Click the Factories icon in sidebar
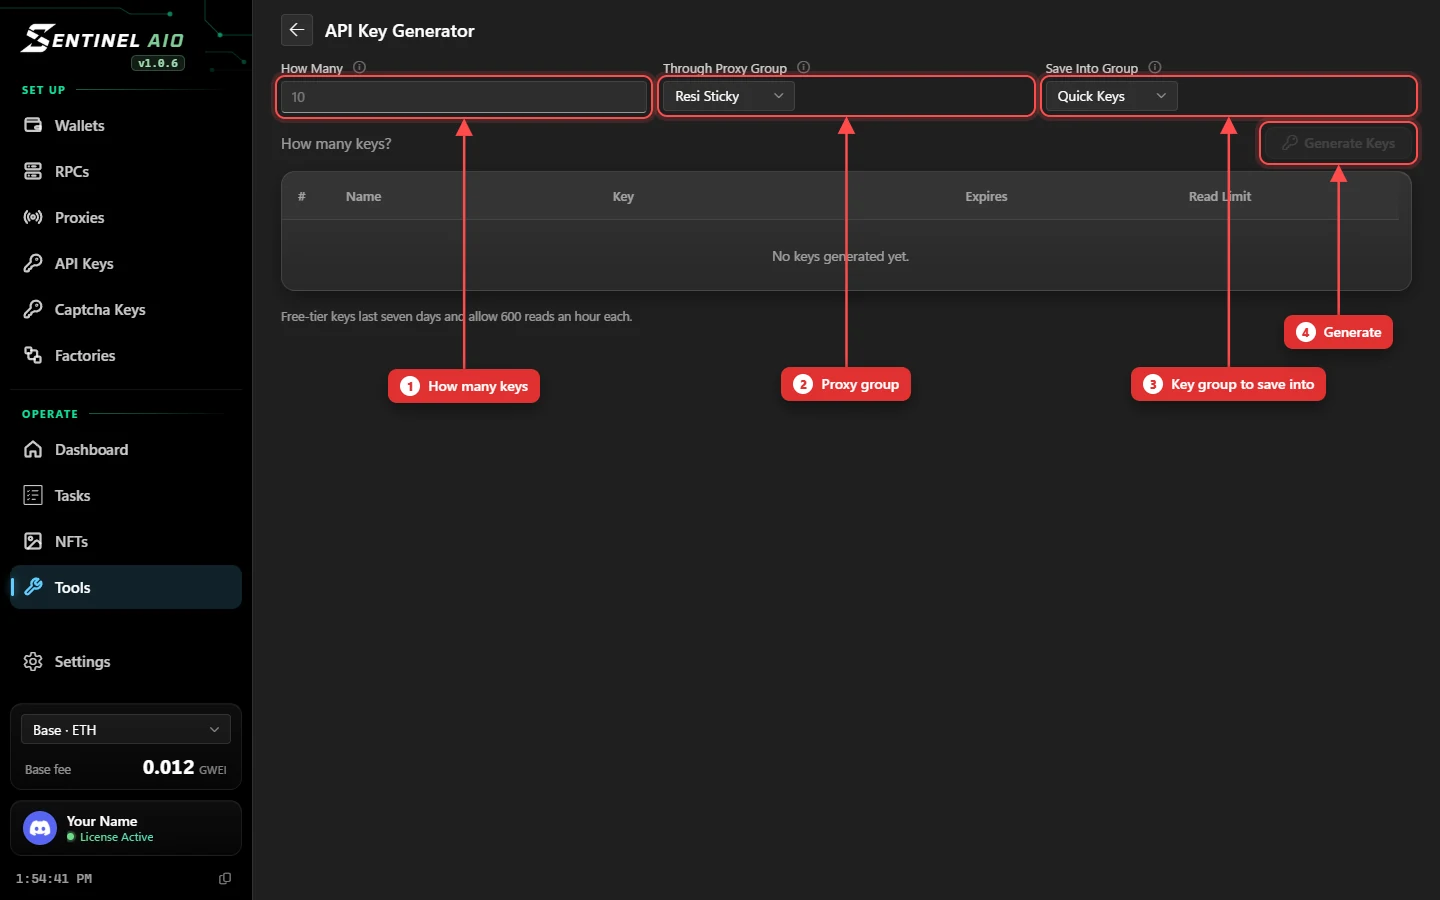 pyautogui.click(x=33, y=355)
